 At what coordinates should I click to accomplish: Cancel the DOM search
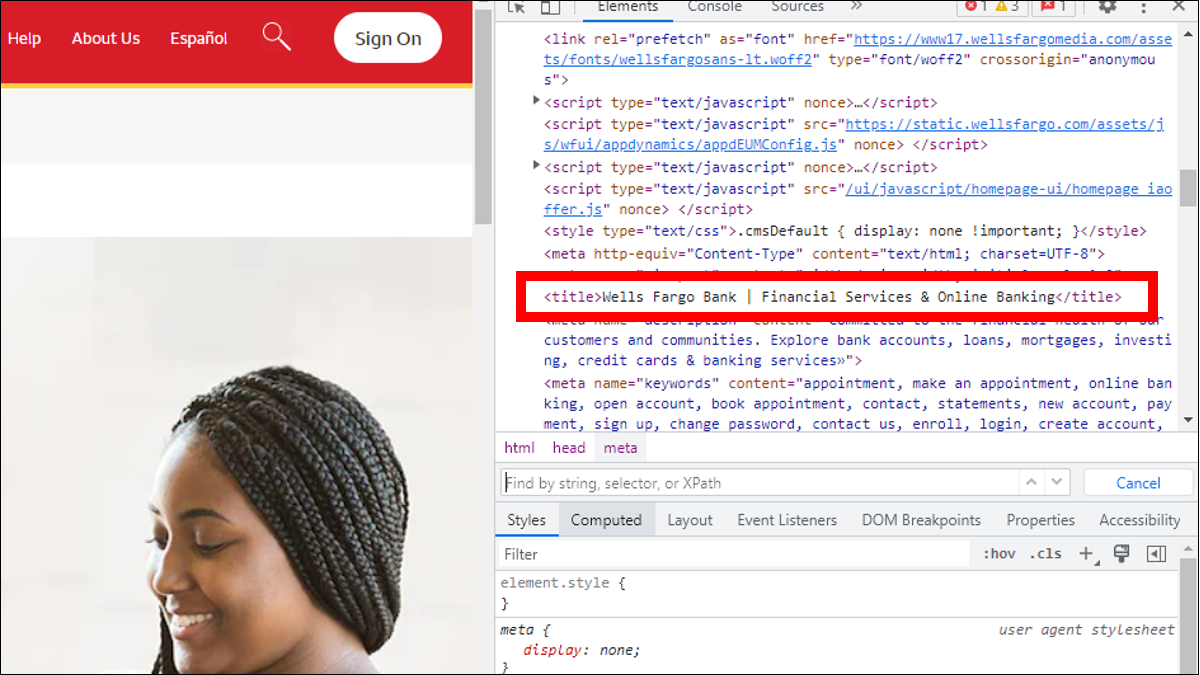[1138, 483]
